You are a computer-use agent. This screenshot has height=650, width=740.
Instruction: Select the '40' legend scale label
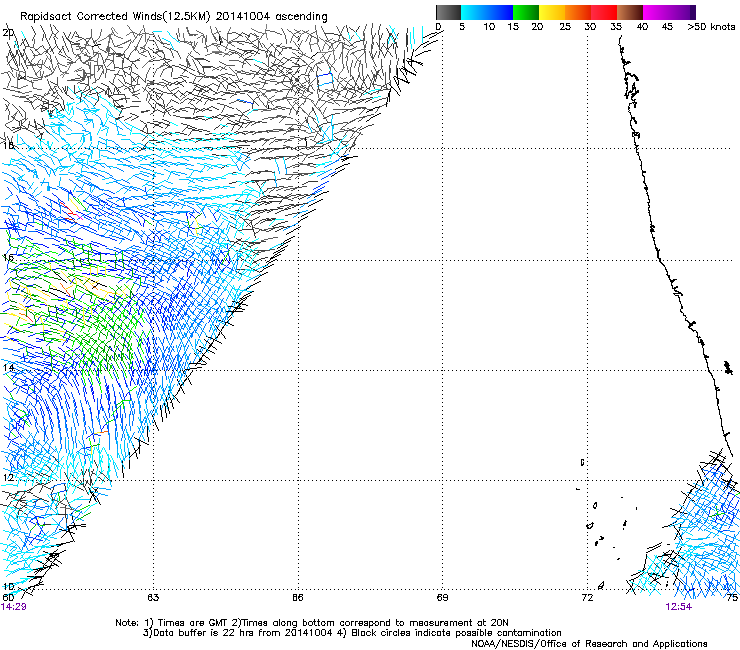point(642,27)
